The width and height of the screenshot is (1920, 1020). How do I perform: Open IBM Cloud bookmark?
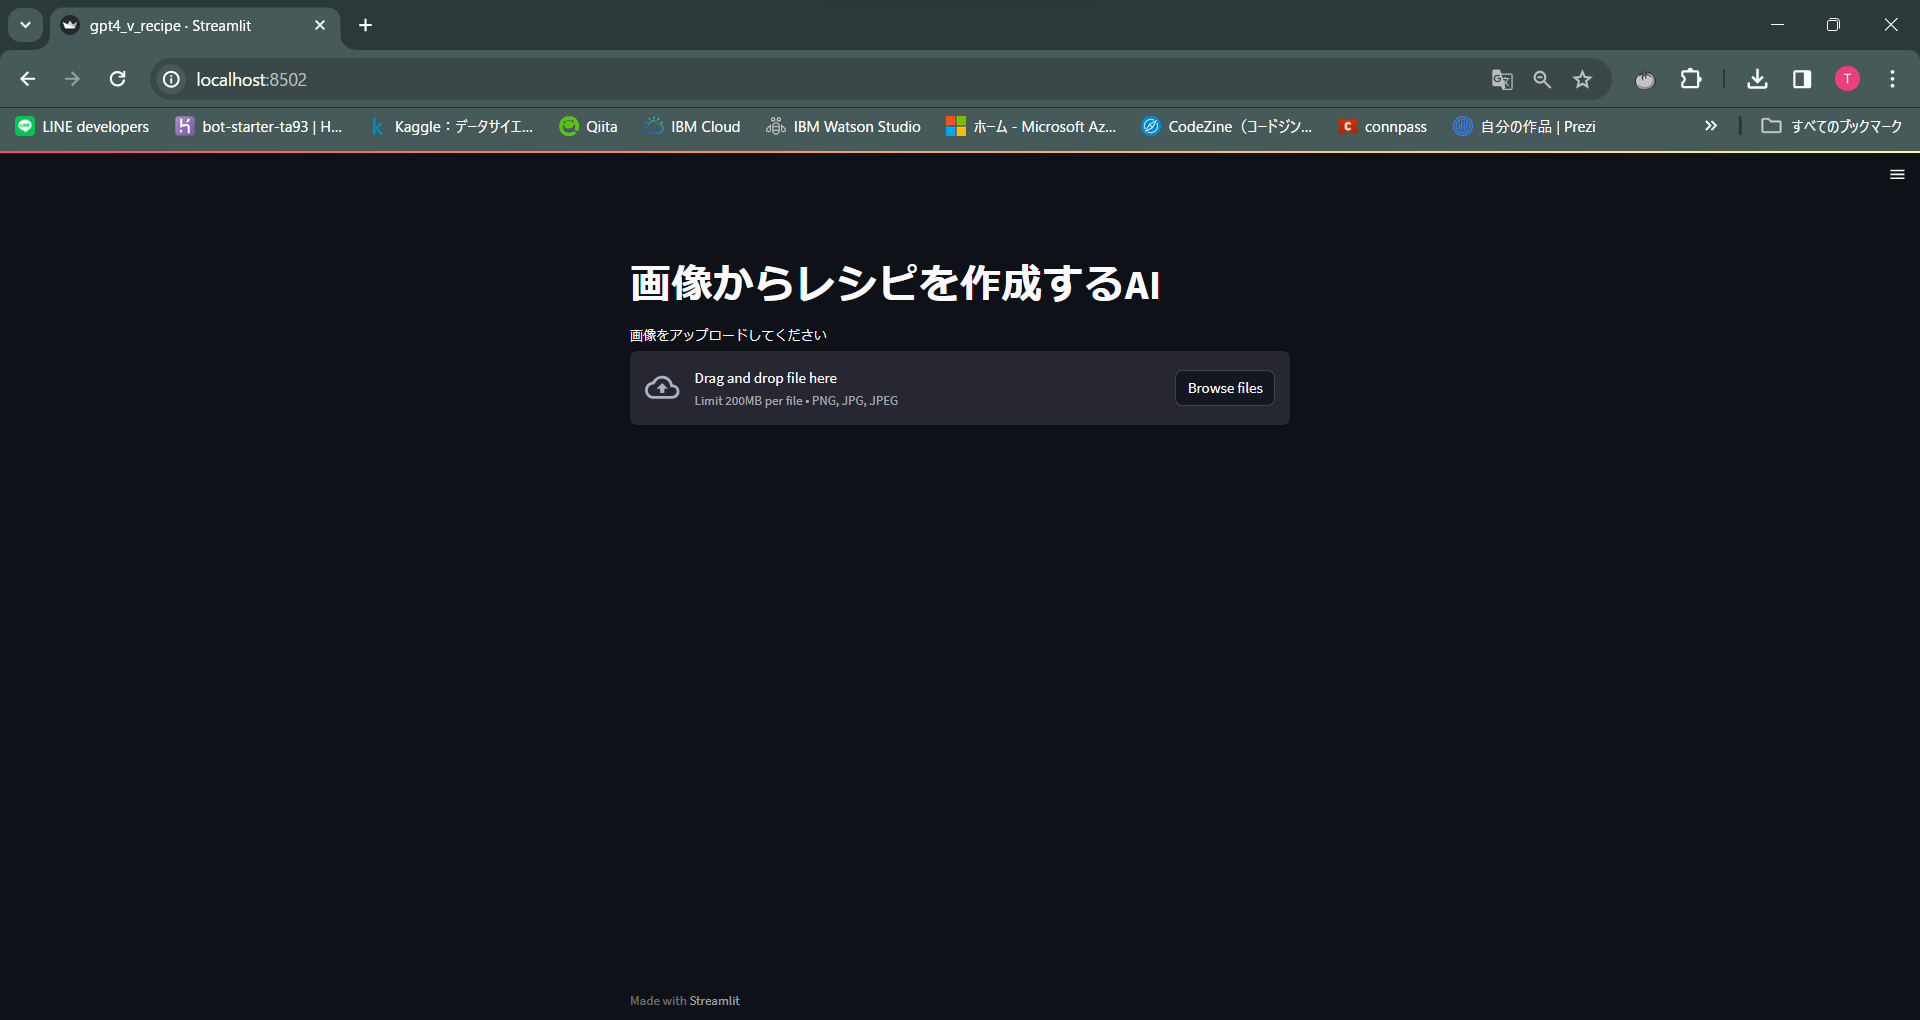click(693, 126)
